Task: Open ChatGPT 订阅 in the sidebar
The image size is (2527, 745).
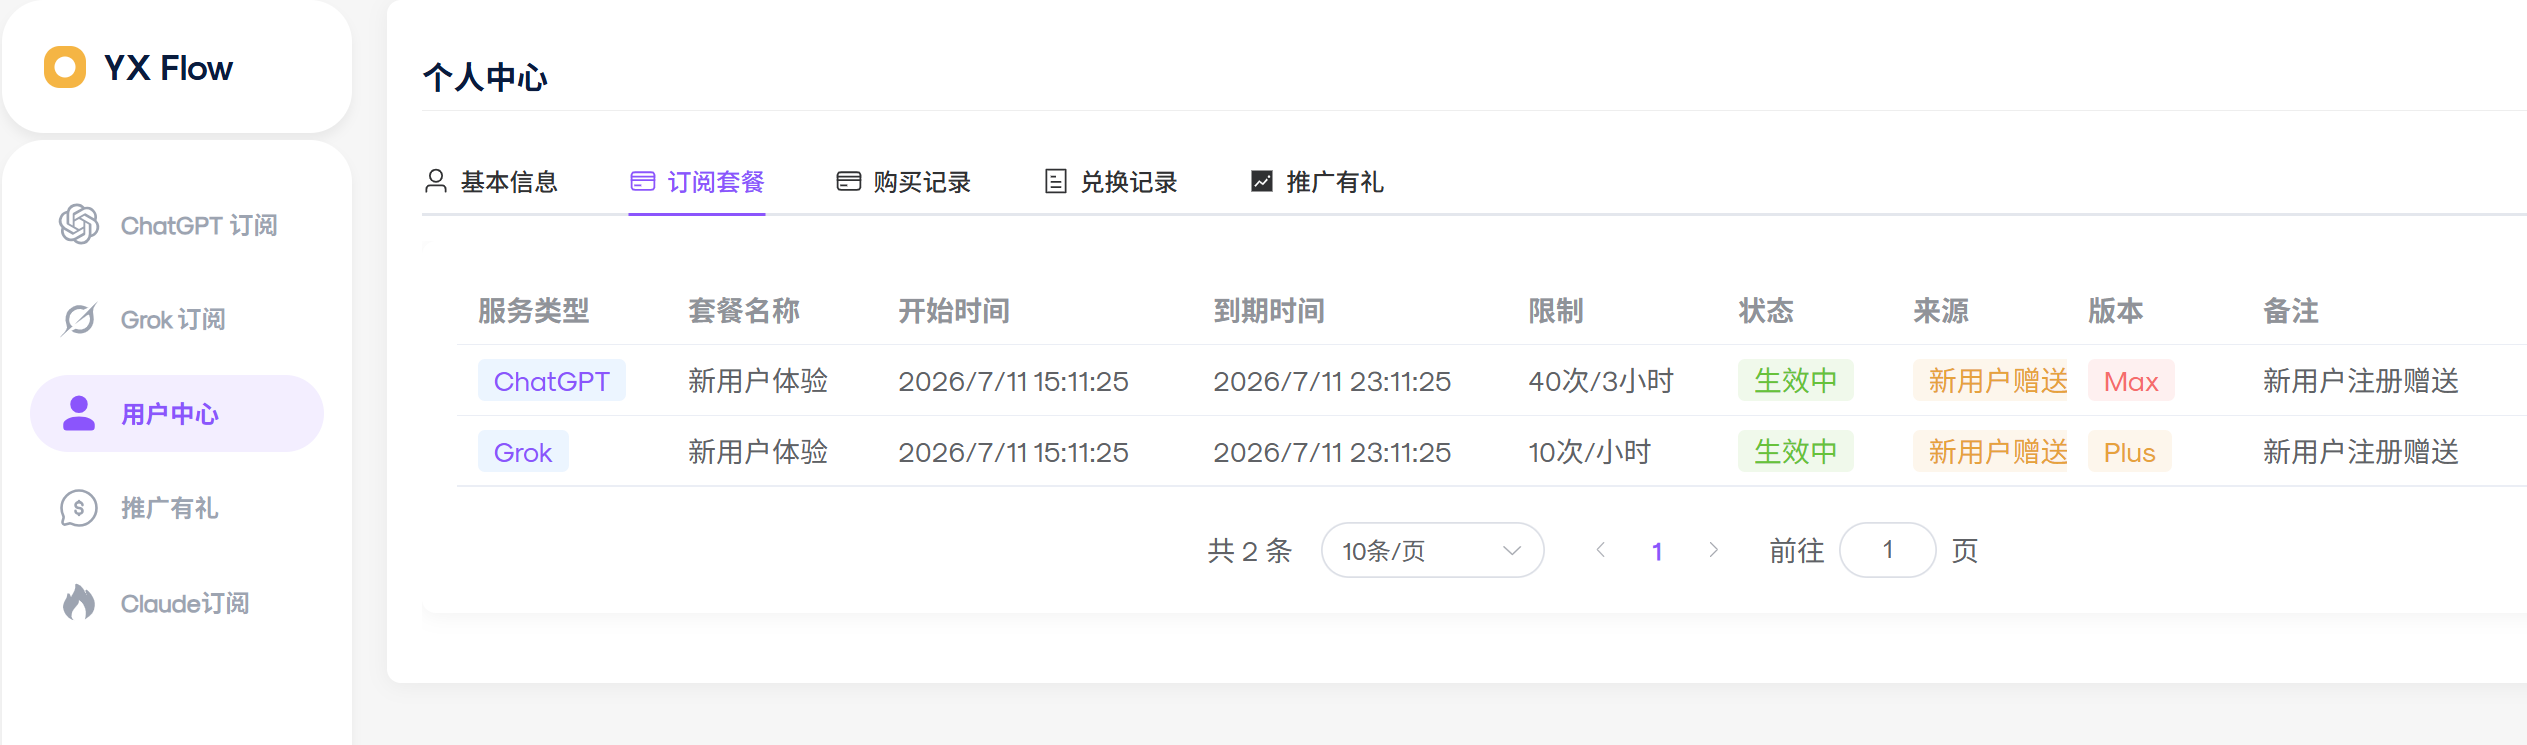Action: tap(177, 225)
